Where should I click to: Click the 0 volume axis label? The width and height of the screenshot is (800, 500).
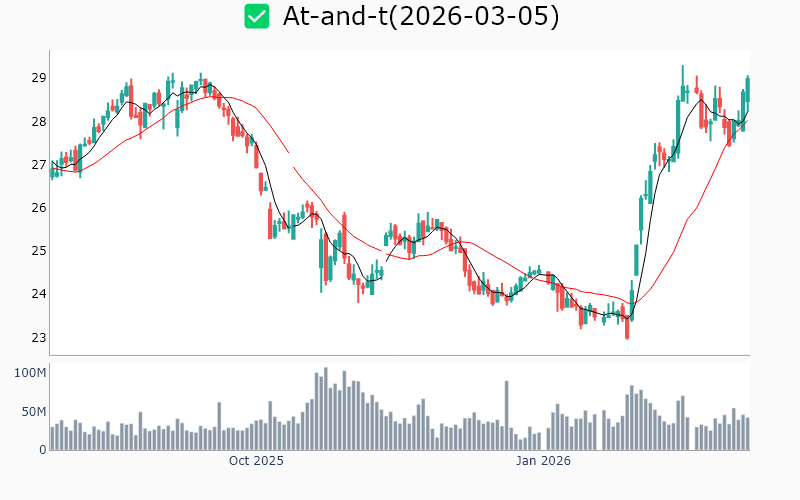[x=42, y=450]
